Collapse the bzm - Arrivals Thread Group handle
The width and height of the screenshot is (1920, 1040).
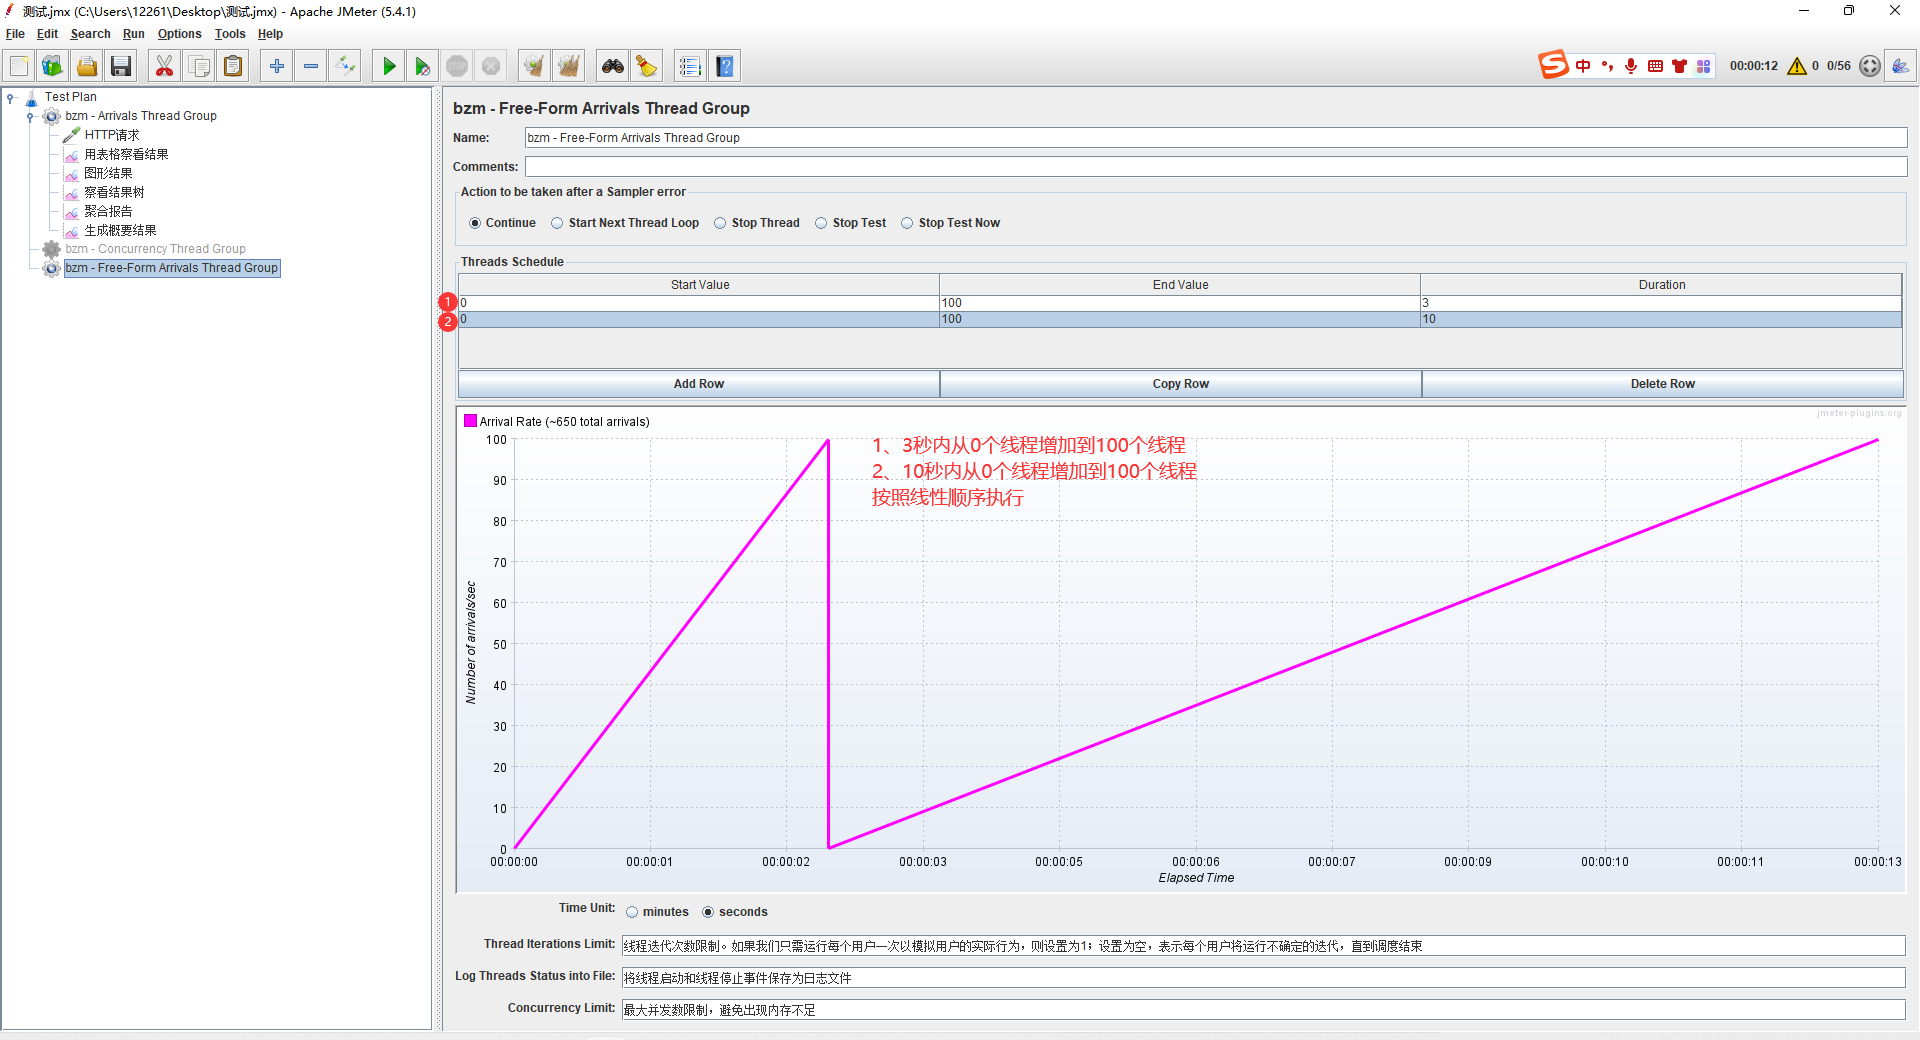(30, 117)
